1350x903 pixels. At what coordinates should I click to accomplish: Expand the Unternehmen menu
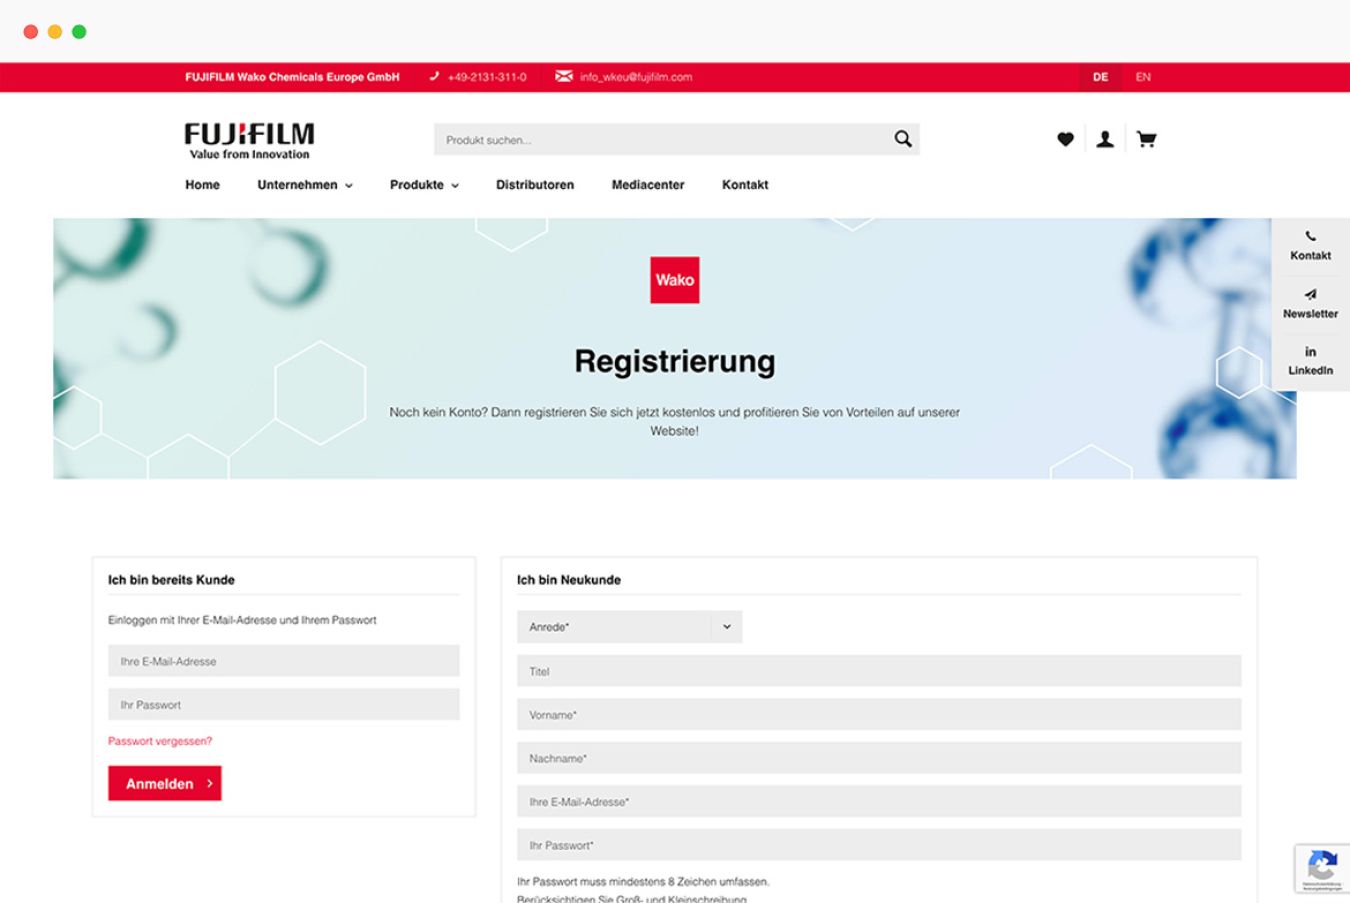(304, 185)
